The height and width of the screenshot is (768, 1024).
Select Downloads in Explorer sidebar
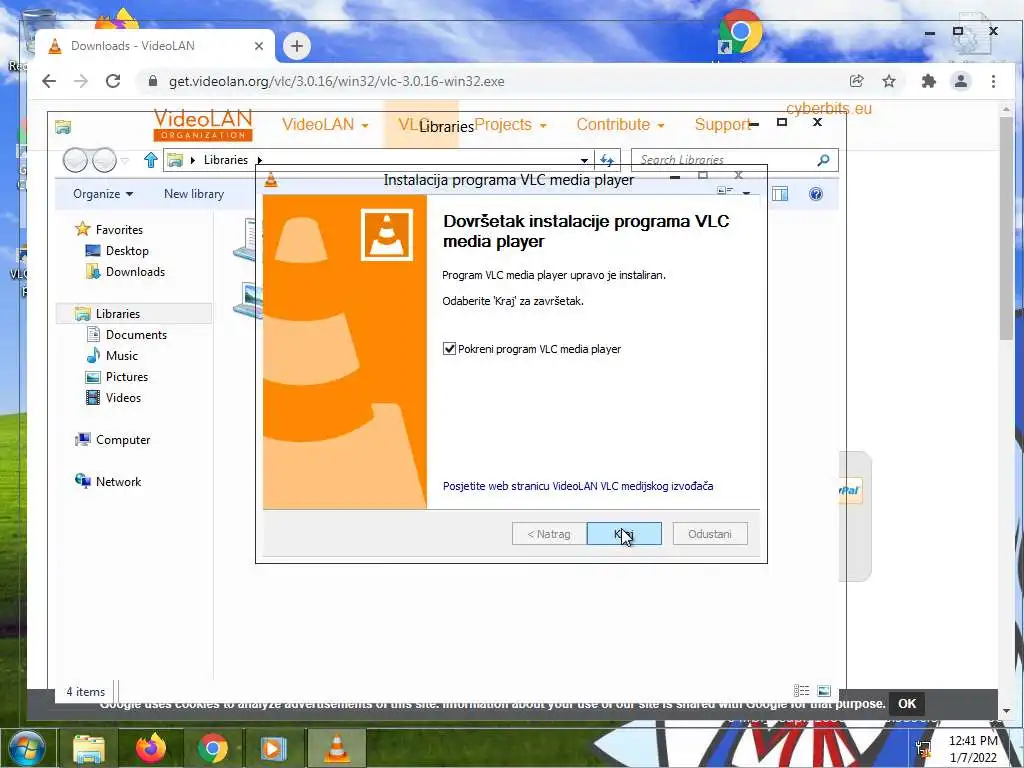pyautogui.click(x=135, y=272)
